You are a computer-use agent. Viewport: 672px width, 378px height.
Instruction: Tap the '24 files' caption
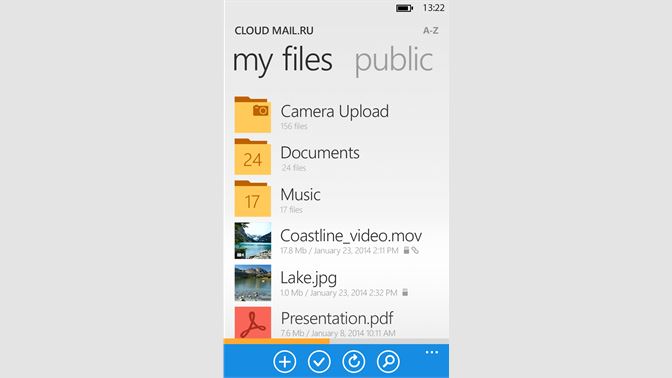(294, 168)
